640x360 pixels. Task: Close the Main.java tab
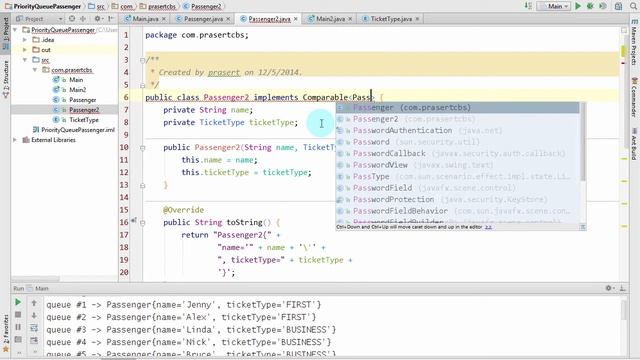coord(164,19)
